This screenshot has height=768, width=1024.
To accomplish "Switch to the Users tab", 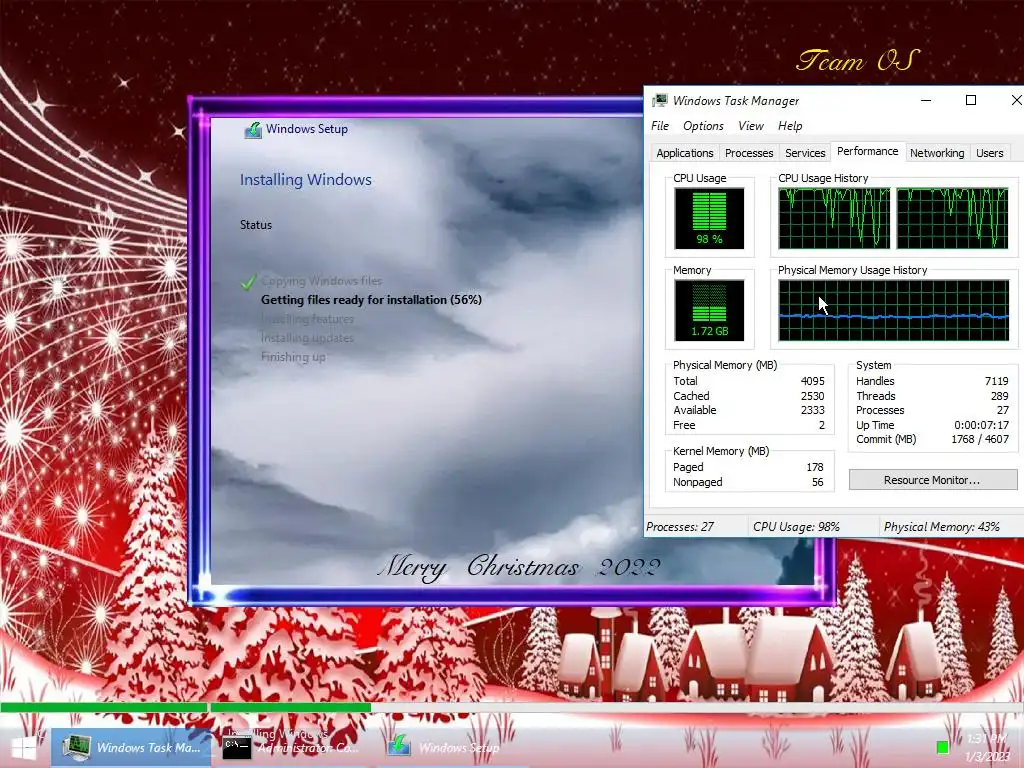I will click(989, 153).
